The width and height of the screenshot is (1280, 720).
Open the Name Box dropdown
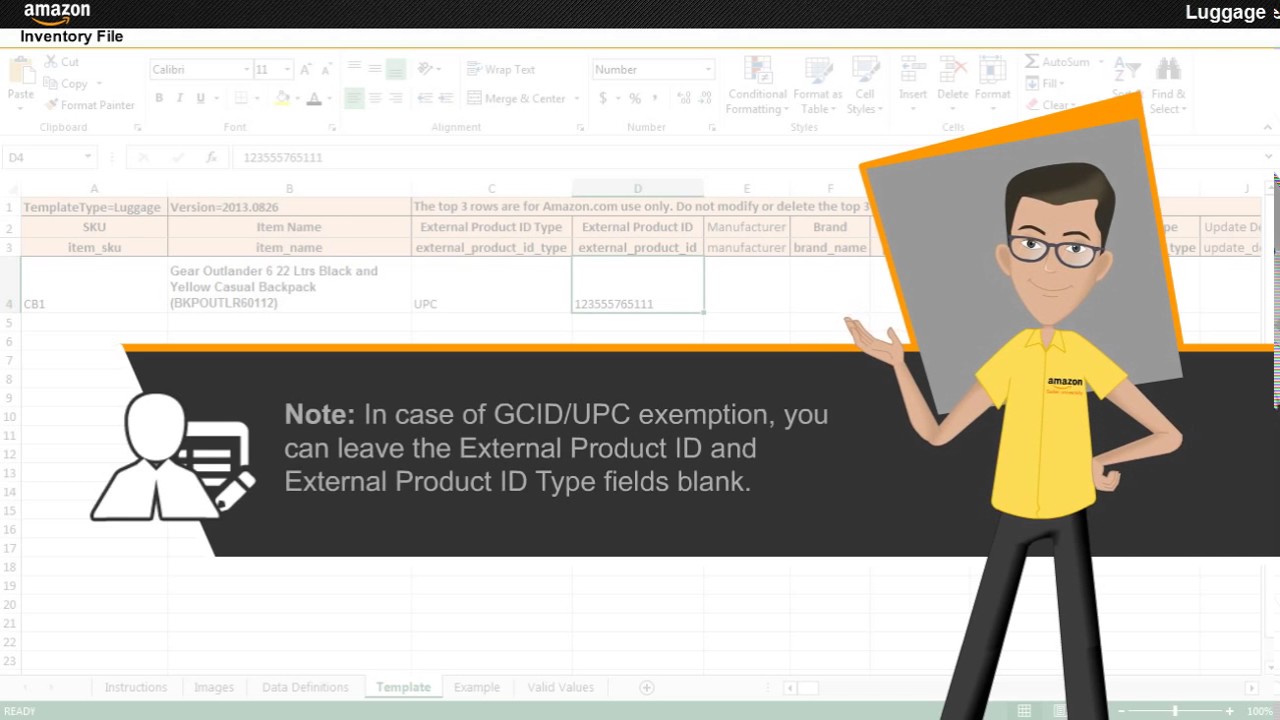[88, 157]
